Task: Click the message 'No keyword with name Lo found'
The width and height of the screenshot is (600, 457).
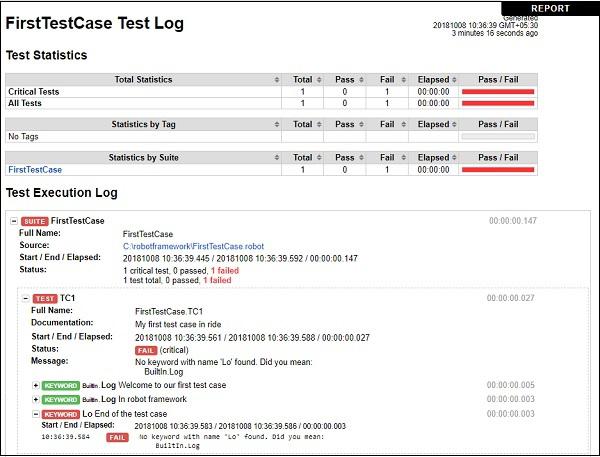Action: (x=223, y=362)
